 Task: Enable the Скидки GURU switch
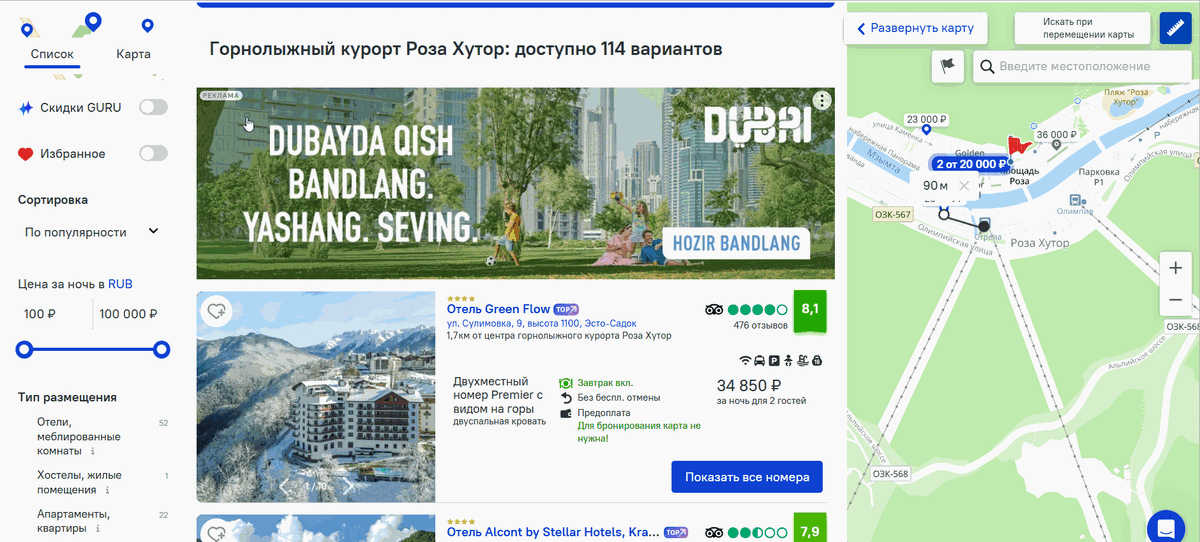coord(153,107)
